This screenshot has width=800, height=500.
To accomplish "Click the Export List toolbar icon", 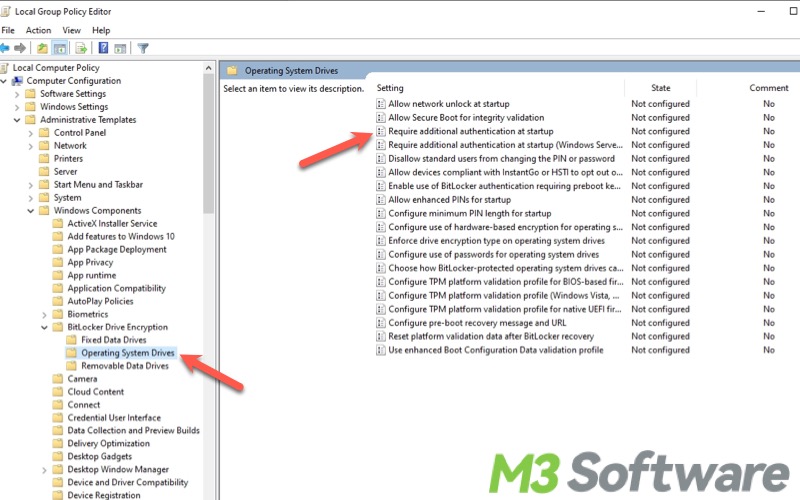I will pos(81,47).
